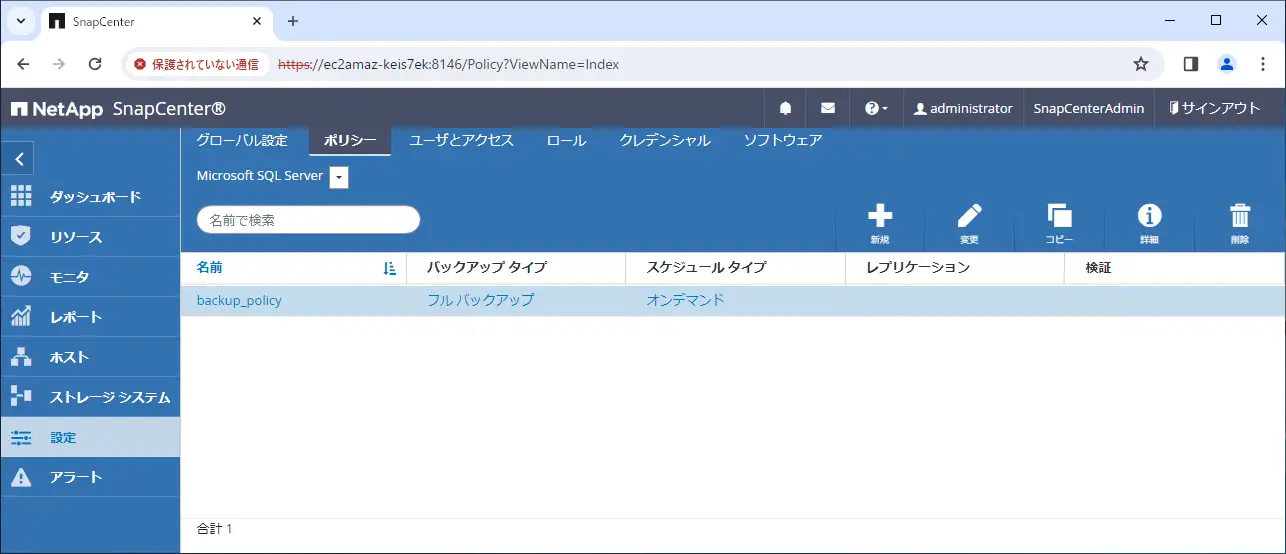The image size is (1286, 554).
Task: Click the SnapCenterAdmin role link
Action: (x=1088, y=108)
